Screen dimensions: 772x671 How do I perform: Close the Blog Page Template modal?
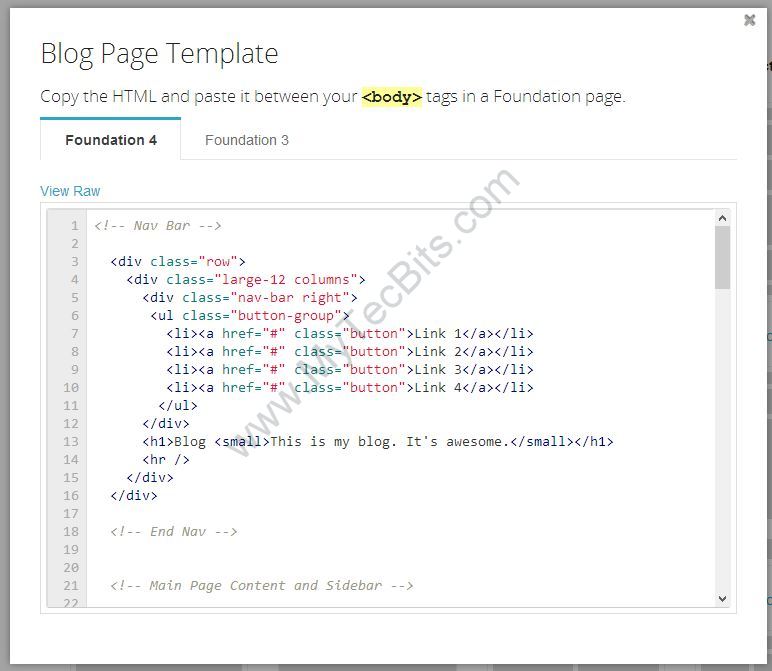coord(749,20)
